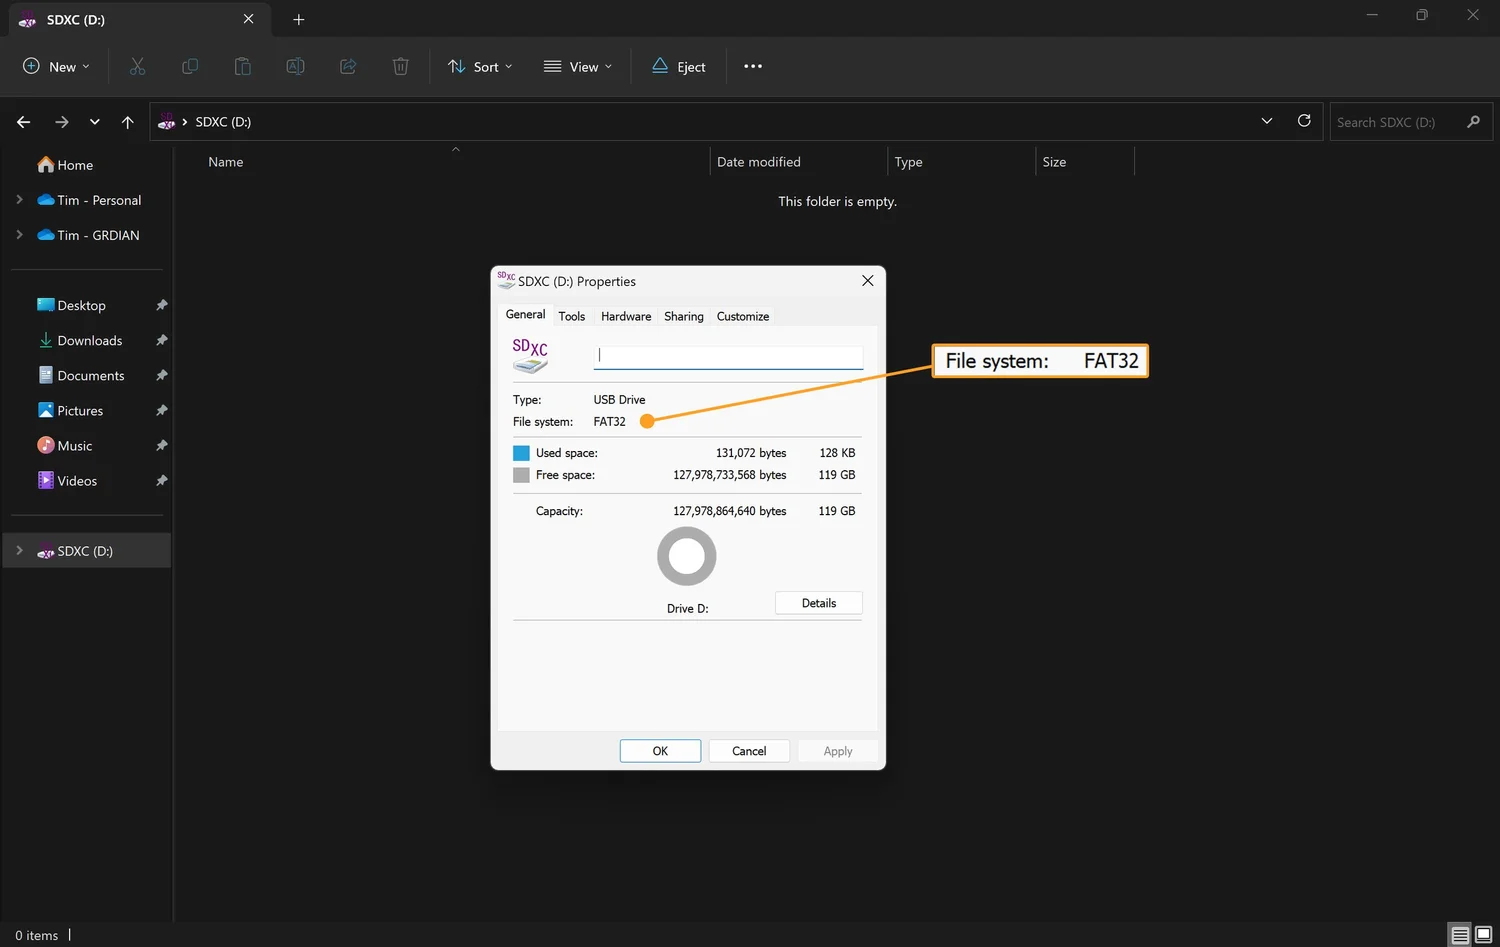Open the Sharing tab in Properties
The height and width of the screenshot is (947, 1500).
[x=683, y=316]
